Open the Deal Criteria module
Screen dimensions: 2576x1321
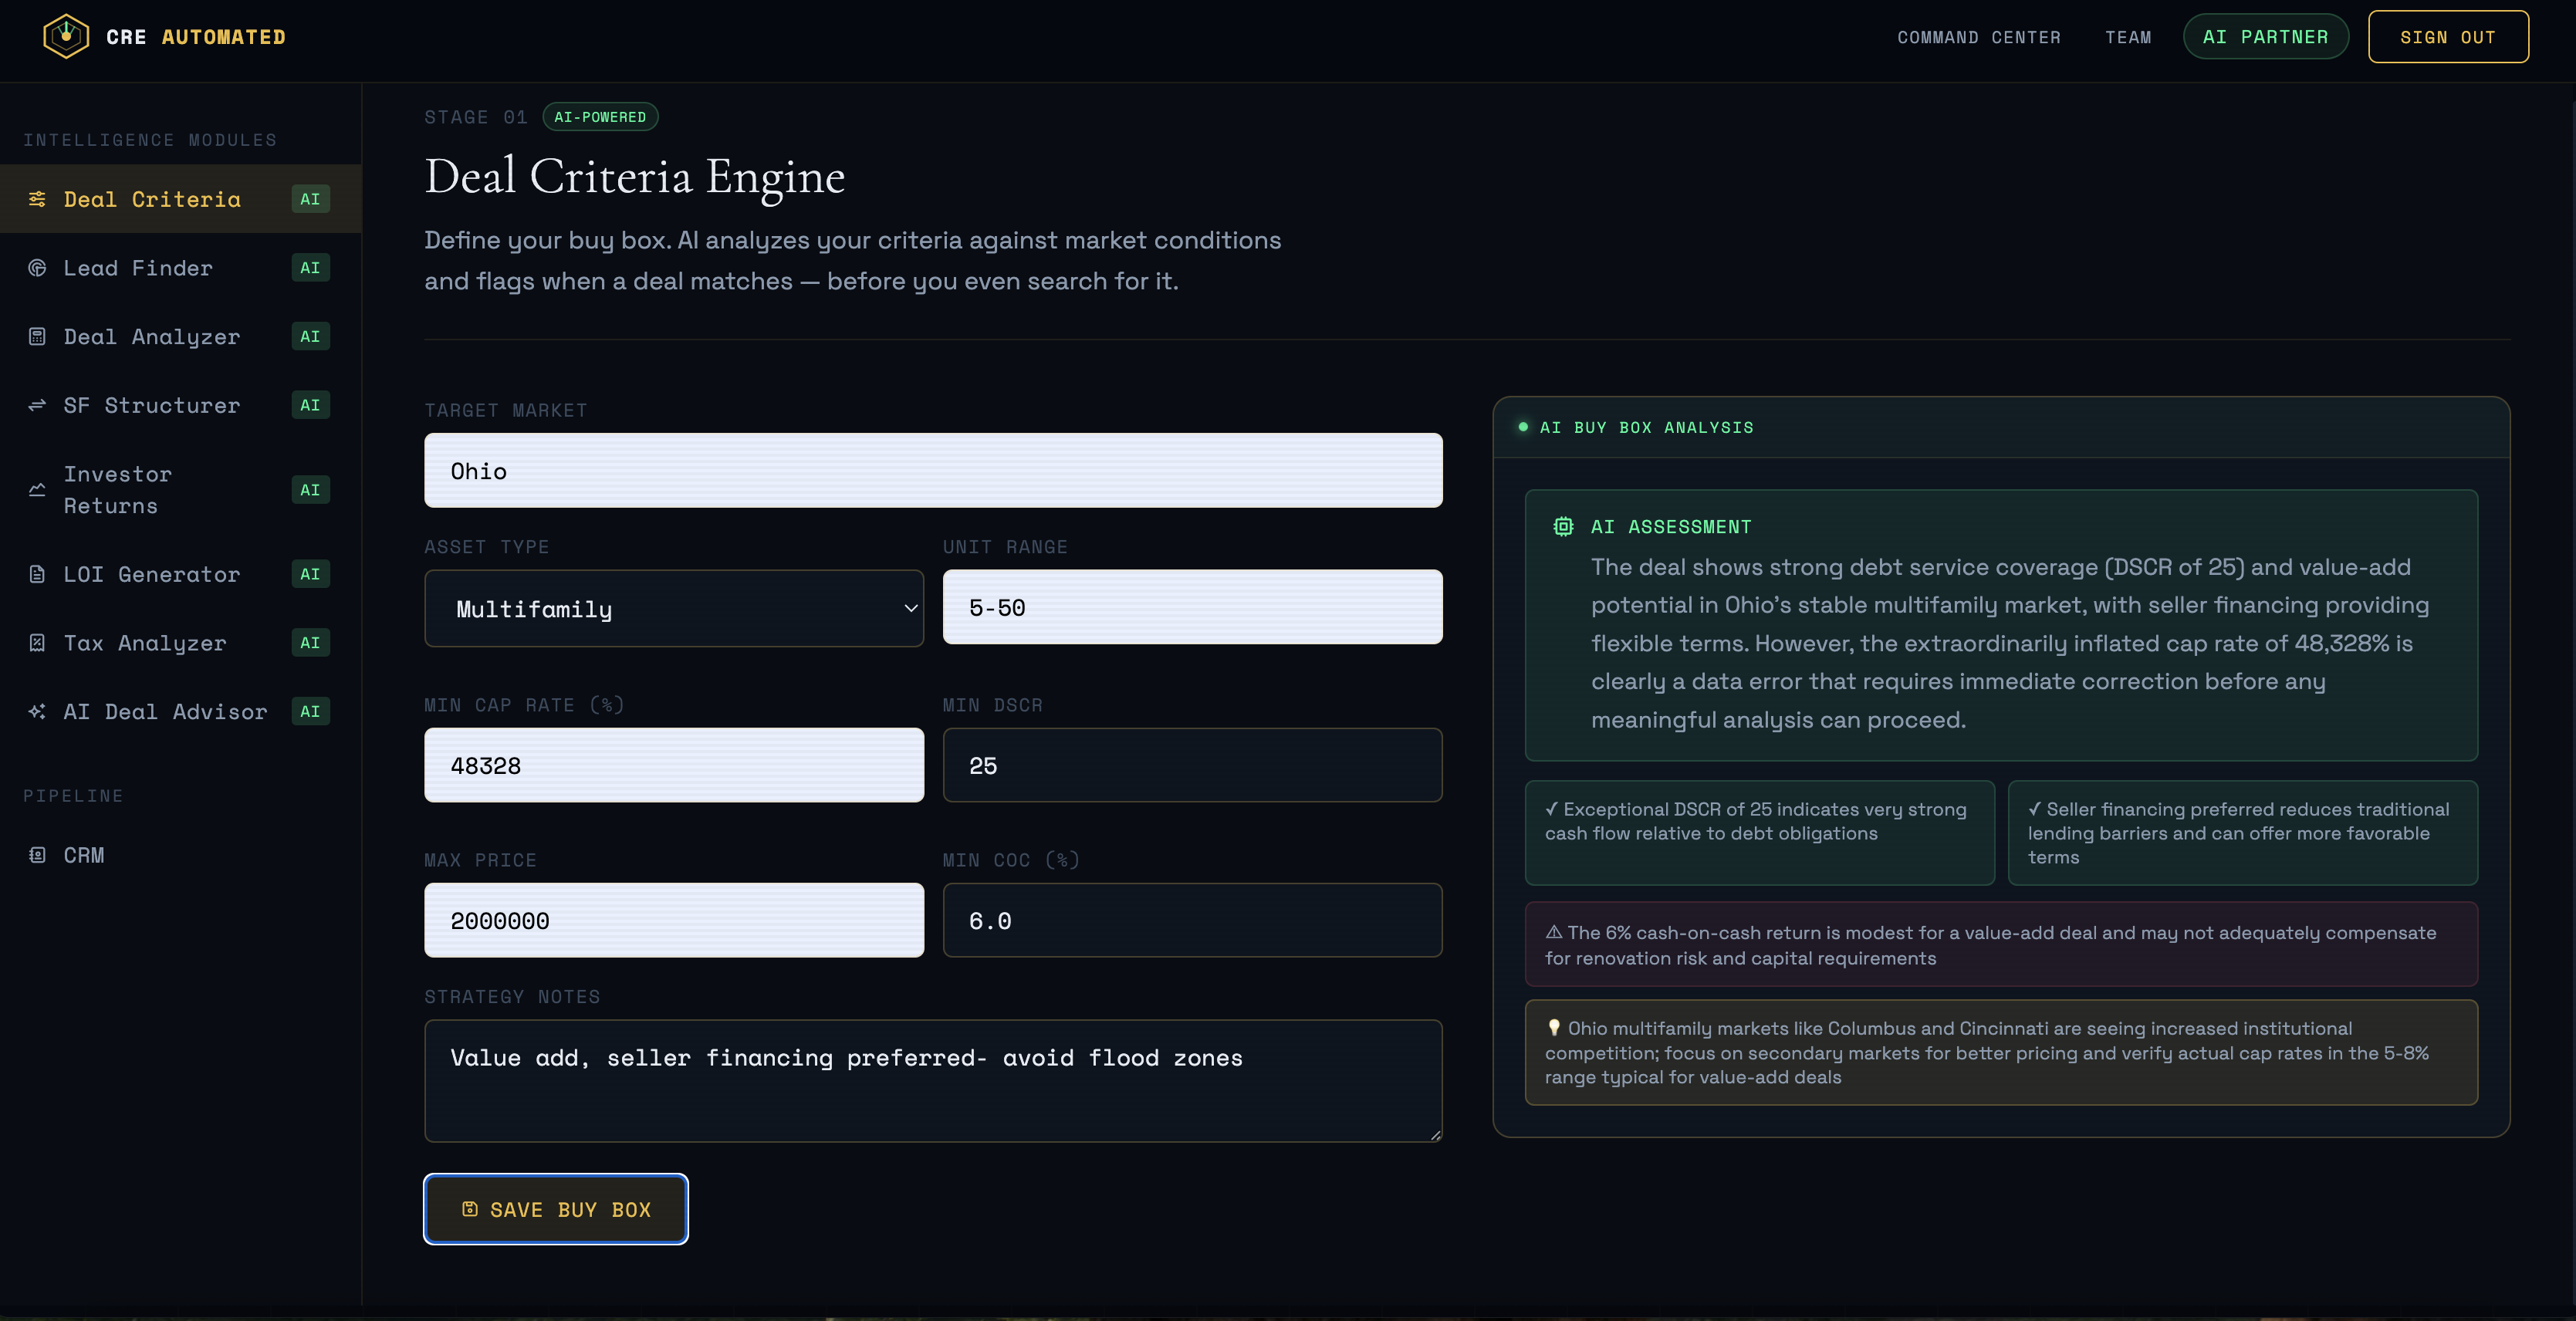(x=180, y=199)
